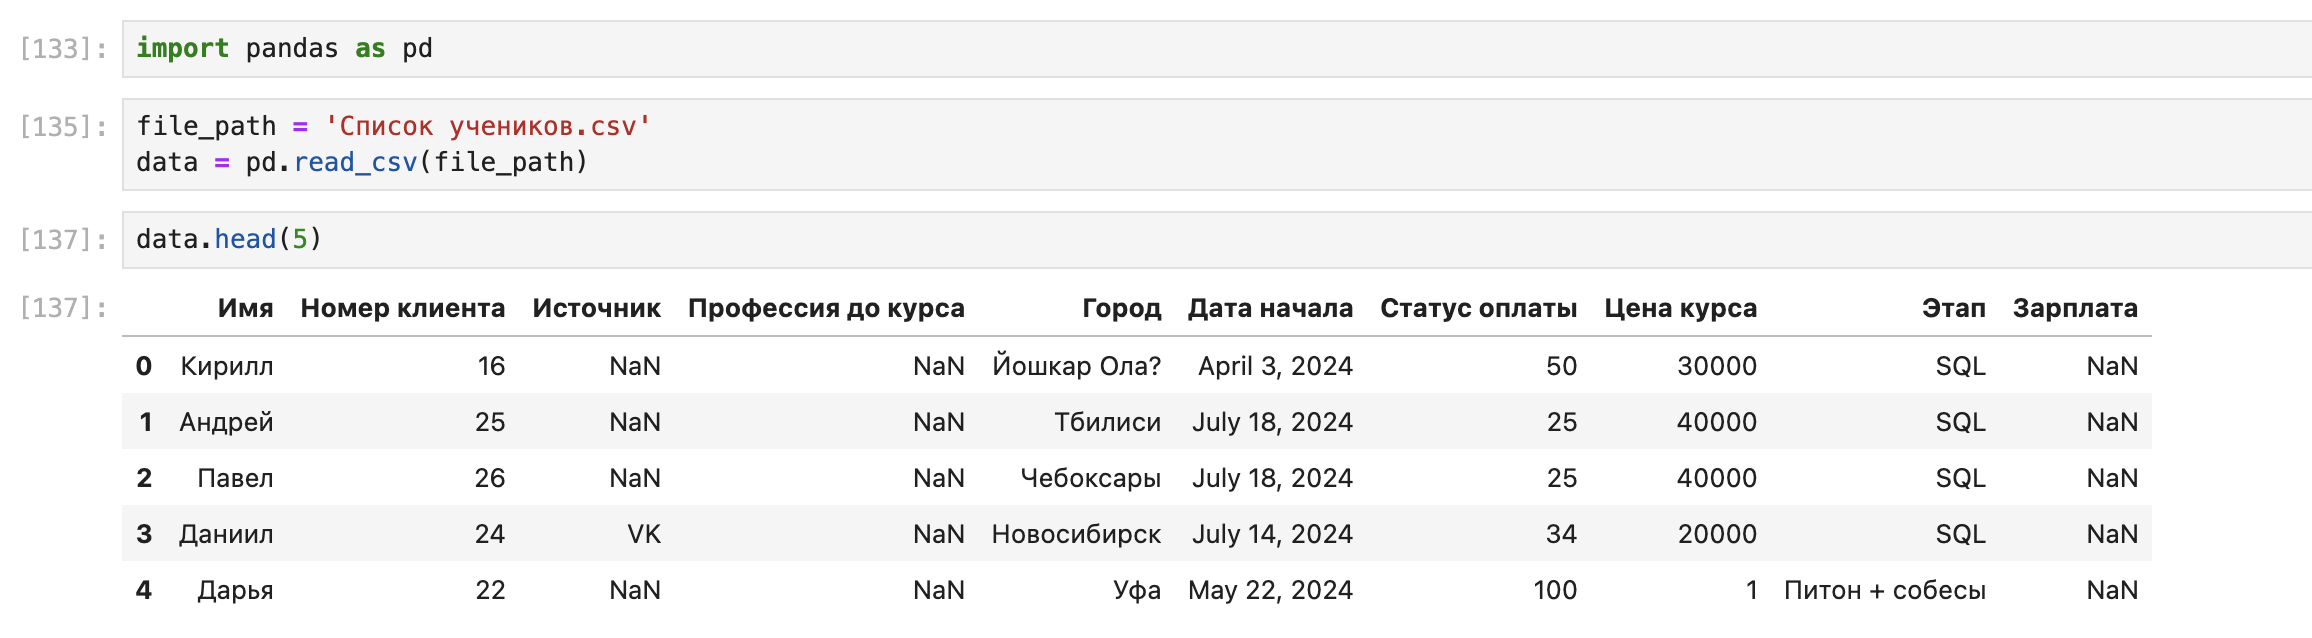Viewport: 2312px width, 638px height.
Task: Click the May 22, 2024 date cell
Action: [1270, 590]
